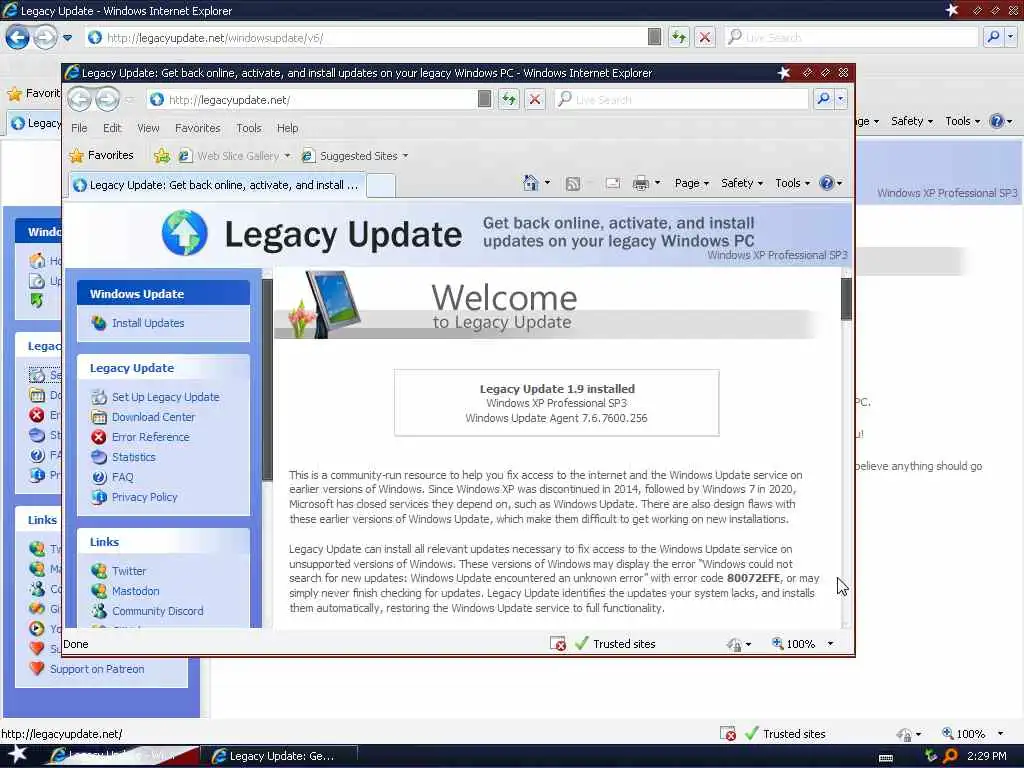Click Trusted sites zone in front window status bar

click(x=615, y=644)
